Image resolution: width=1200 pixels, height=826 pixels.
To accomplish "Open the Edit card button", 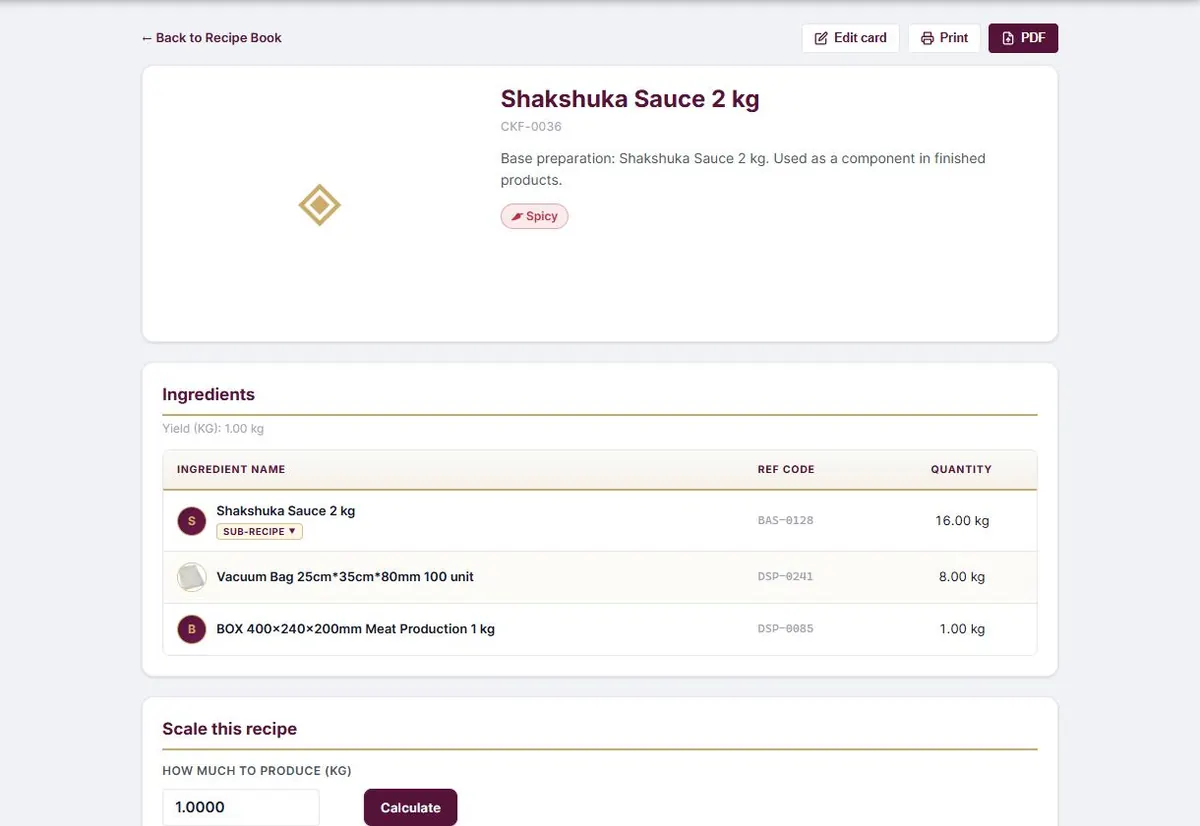I will pyautogui.click(x=851, y=38).
